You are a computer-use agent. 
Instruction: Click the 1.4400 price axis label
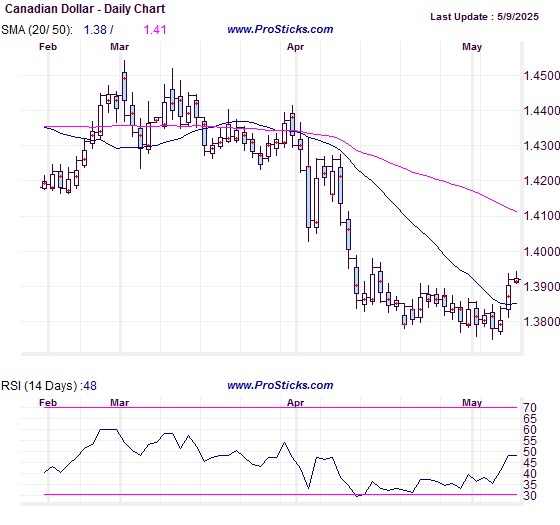[x=541, y=111]
